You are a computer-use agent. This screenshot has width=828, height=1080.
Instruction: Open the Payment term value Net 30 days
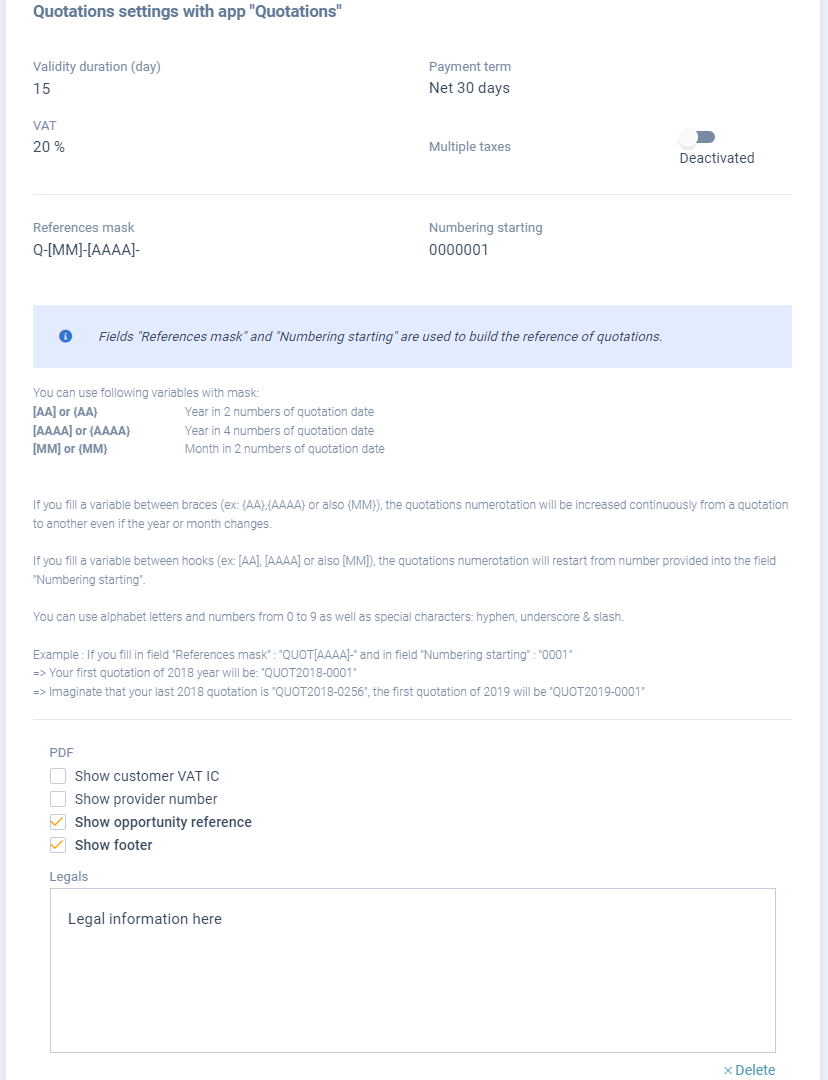[x=469, y=88]
